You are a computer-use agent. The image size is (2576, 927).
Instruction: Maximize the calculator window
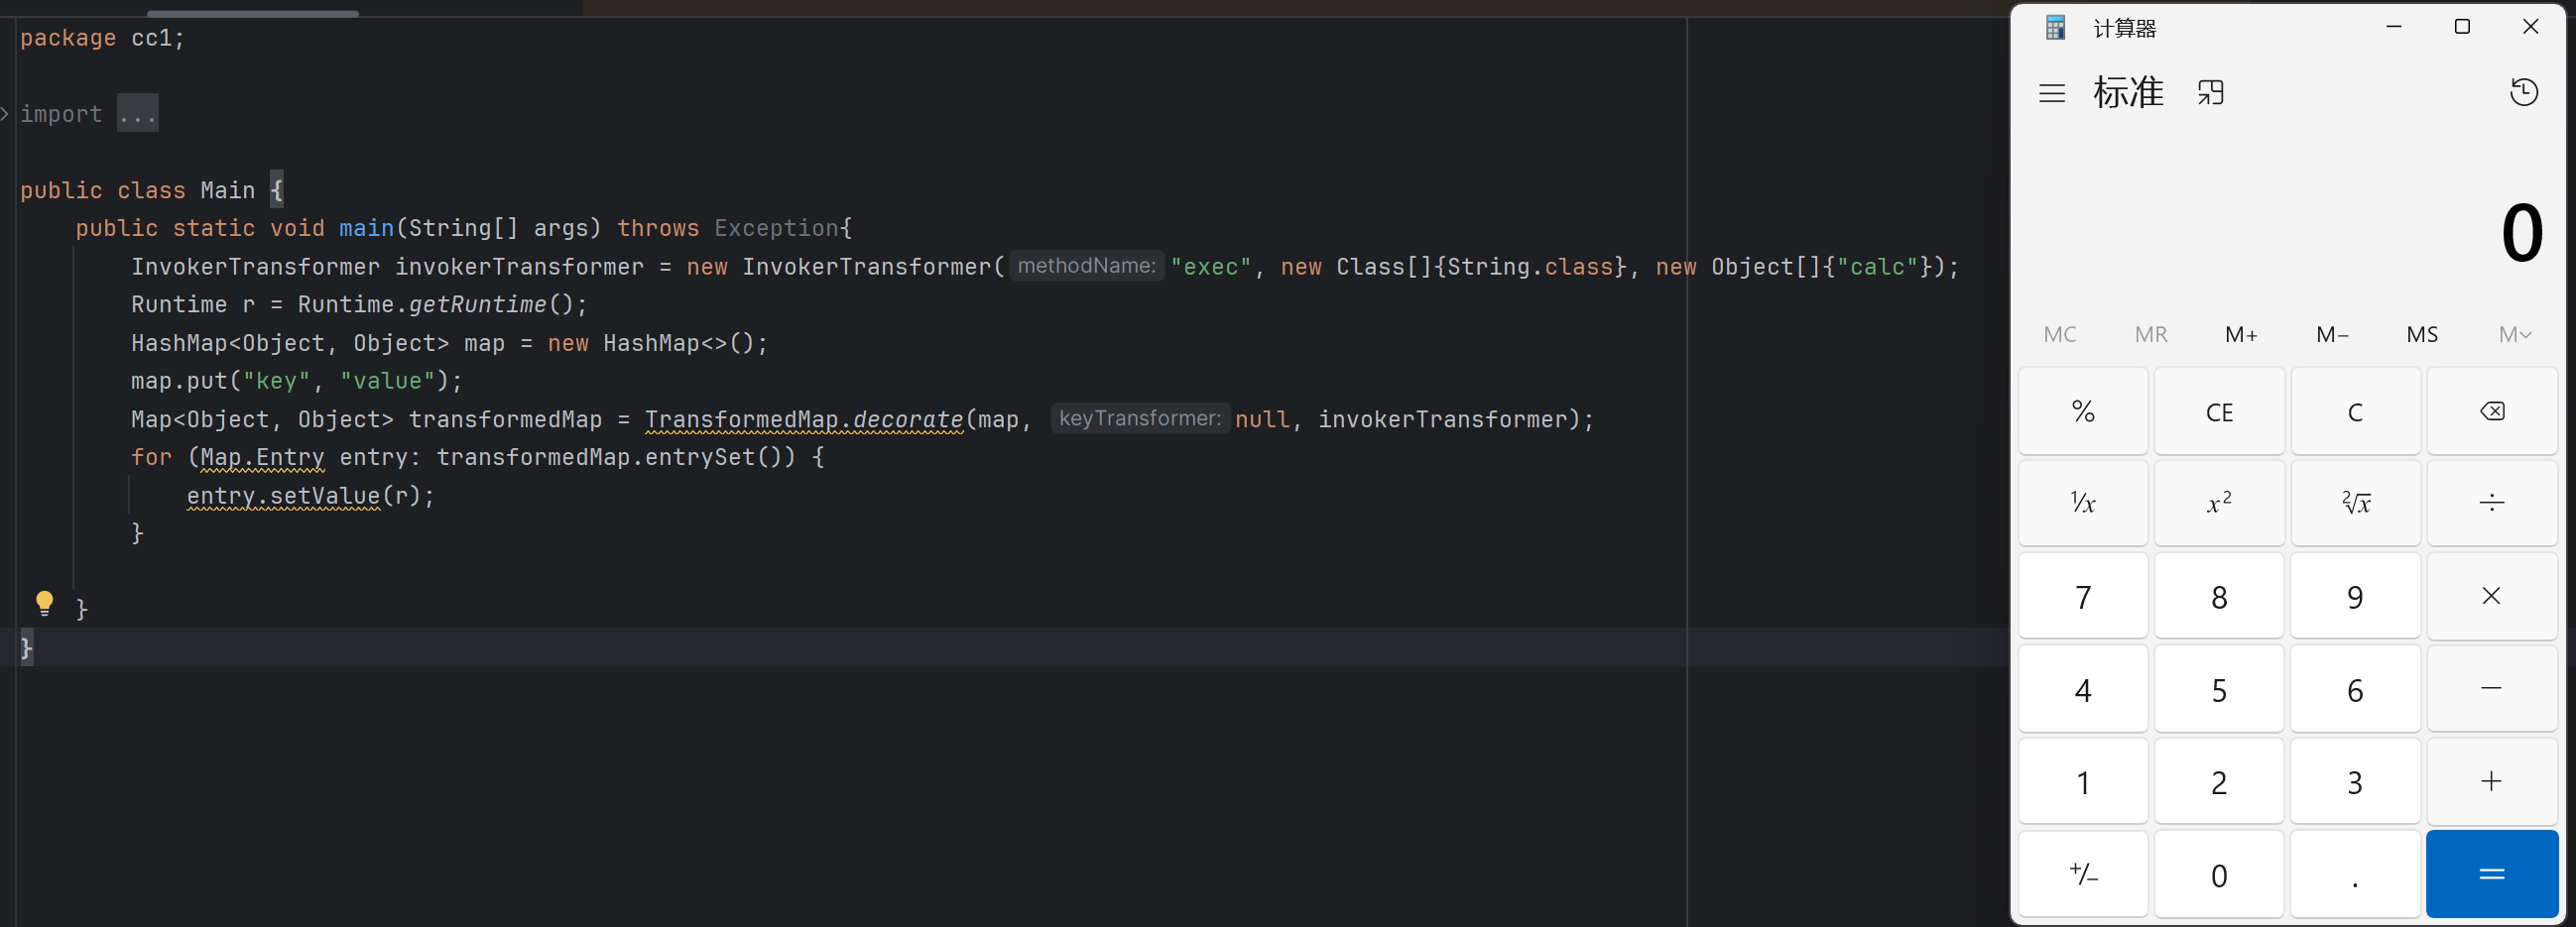(x=2462, y=27)
